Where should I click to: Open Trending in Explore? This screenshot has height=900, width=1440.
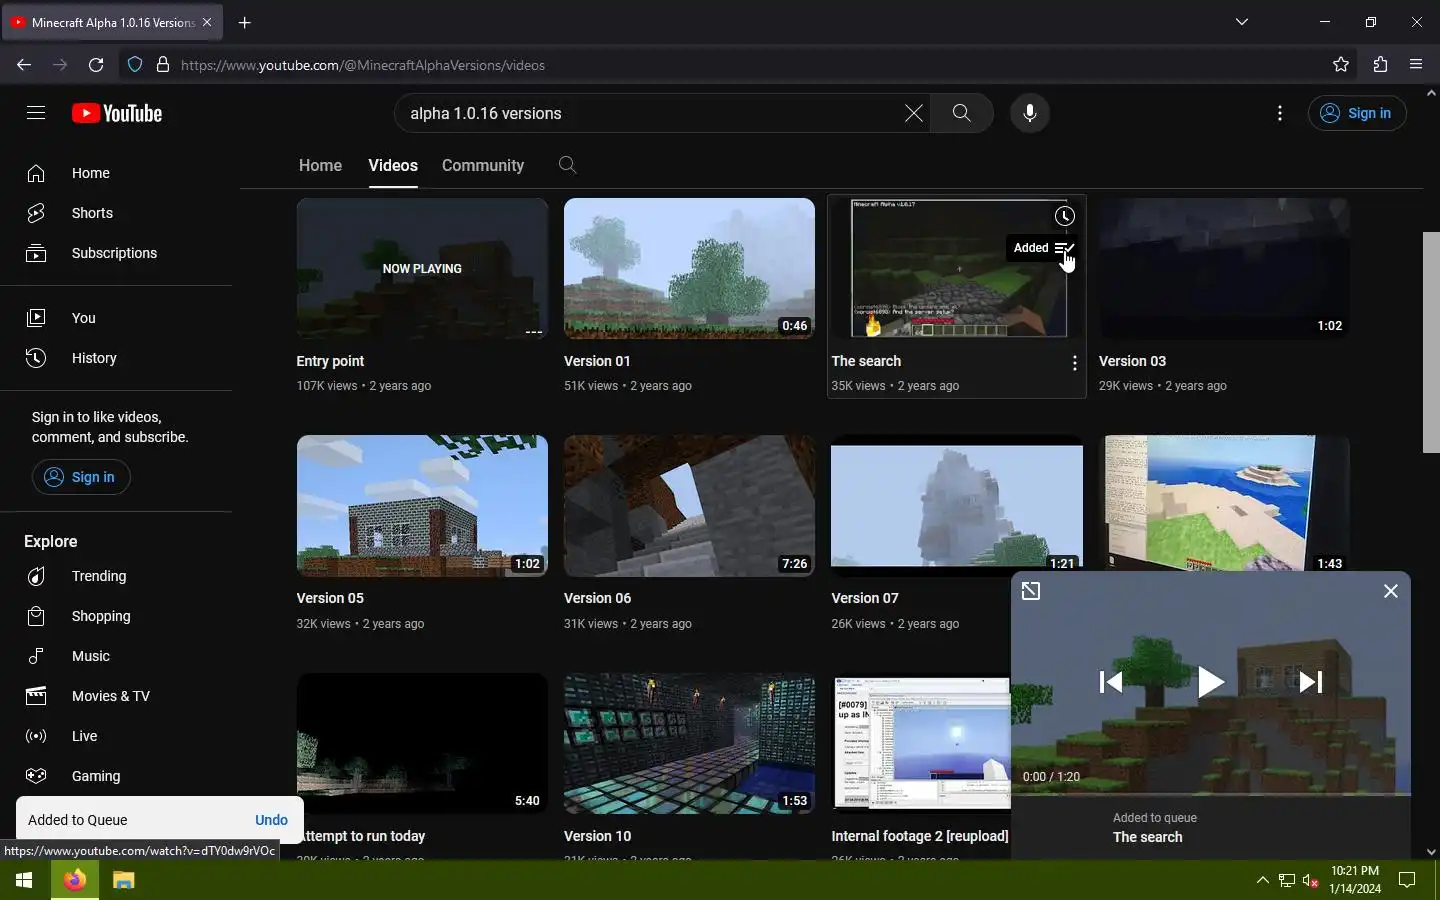point(116,576)
